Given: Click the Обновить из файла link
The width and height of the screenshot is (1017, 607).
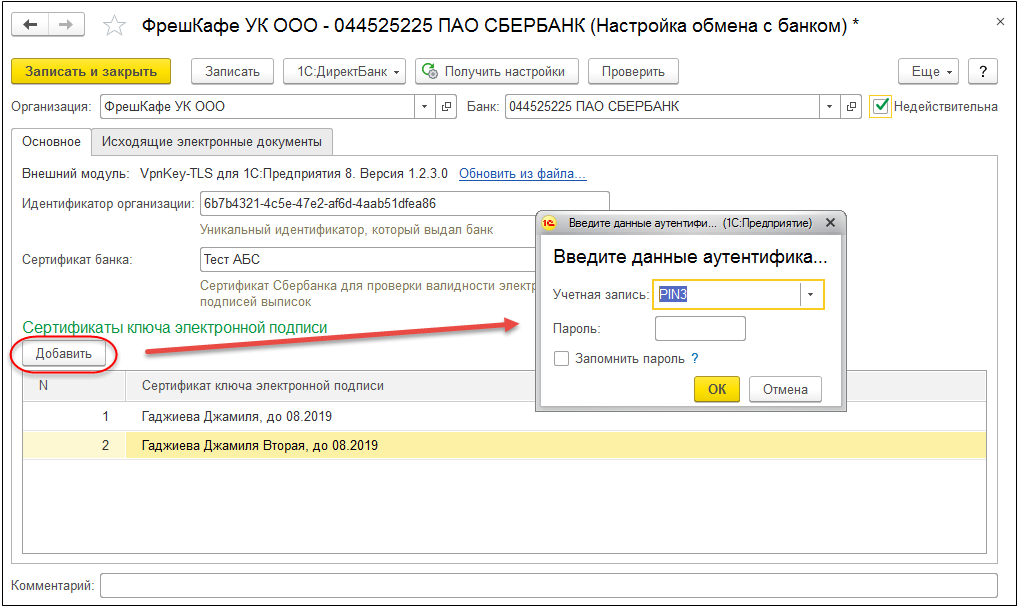Looking at the screenshot, I should point(522,174).
